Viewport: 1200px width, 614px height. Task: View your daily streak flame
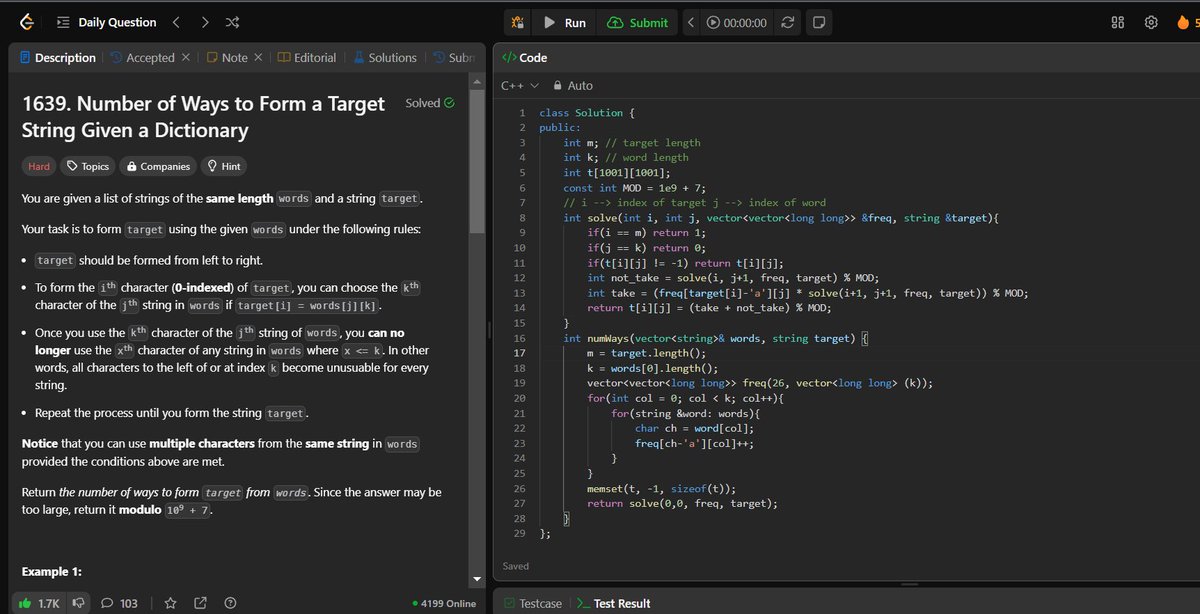(x=1185, y=21)
